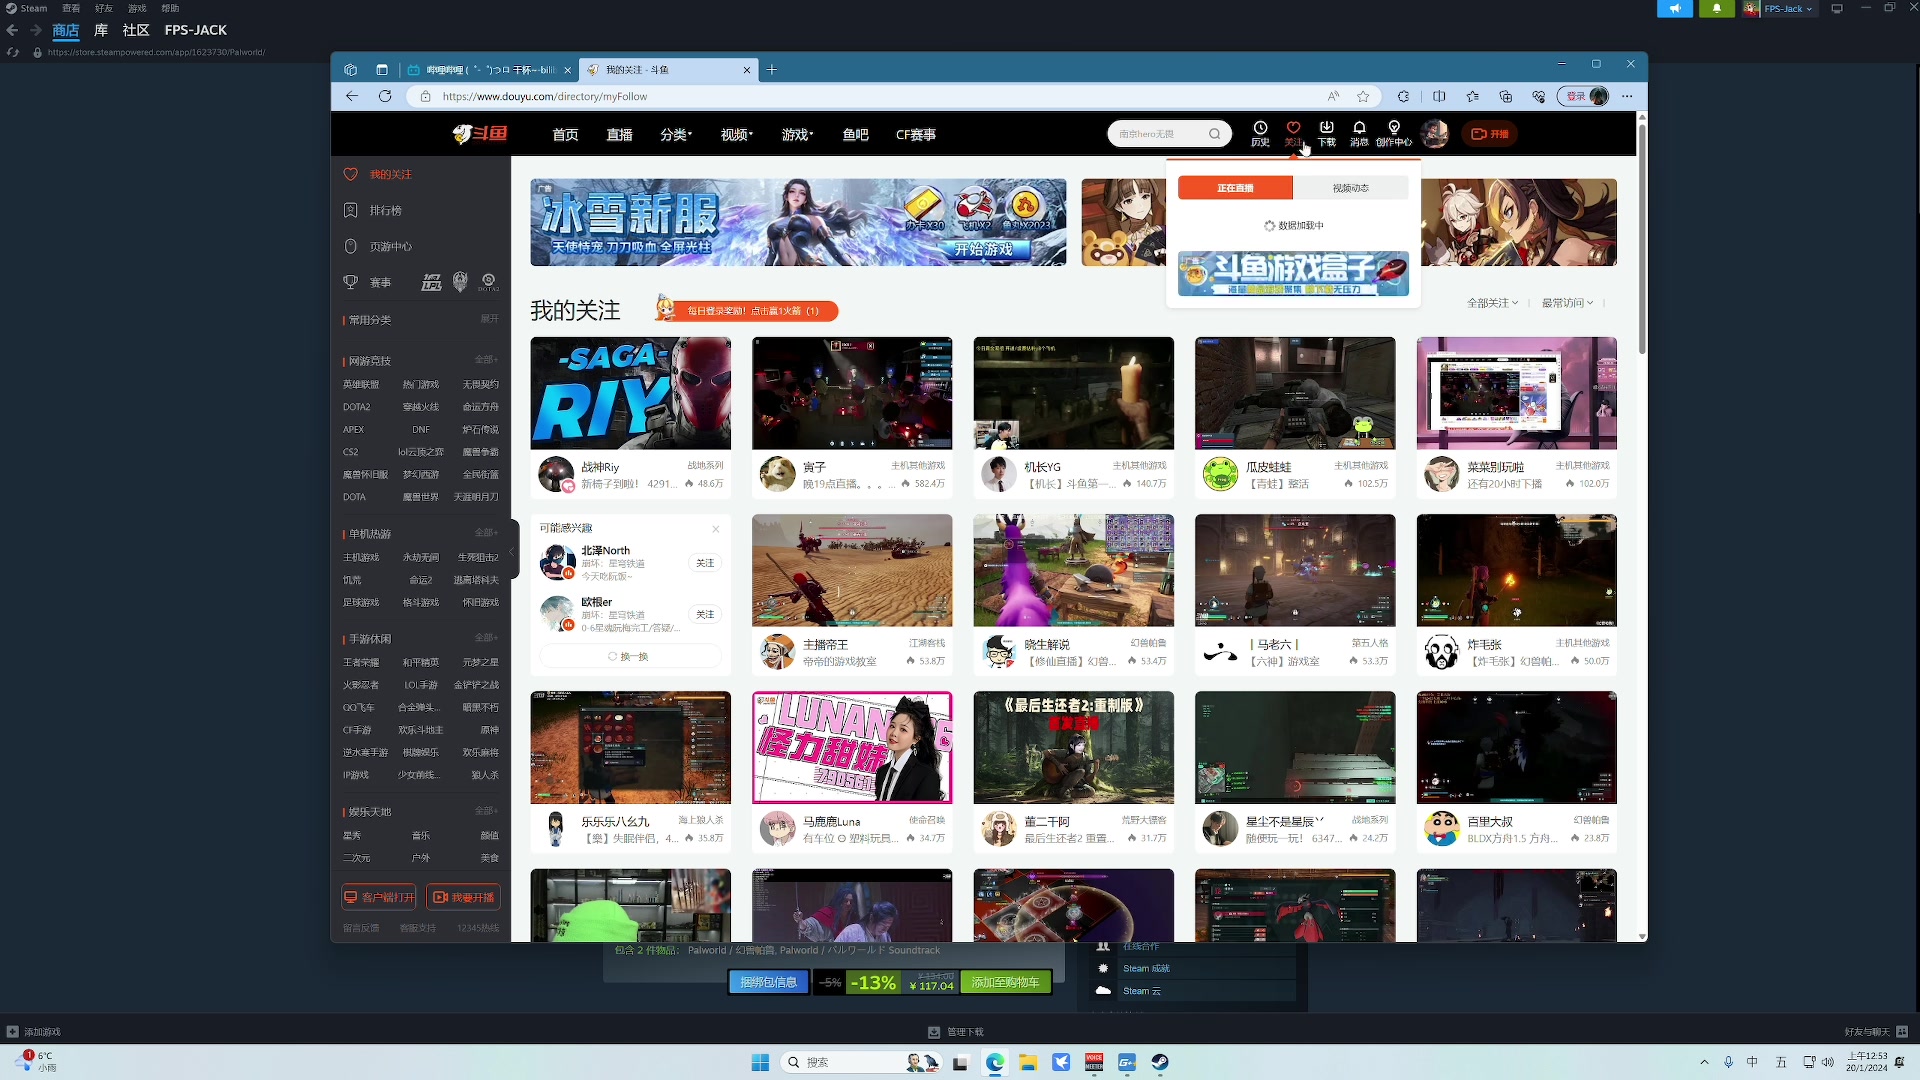This screenshot has height=1080, width=1920.
Task: Click the 斗鱼游戏盒子 ad banner in popup
Action: pos(1293,273)
